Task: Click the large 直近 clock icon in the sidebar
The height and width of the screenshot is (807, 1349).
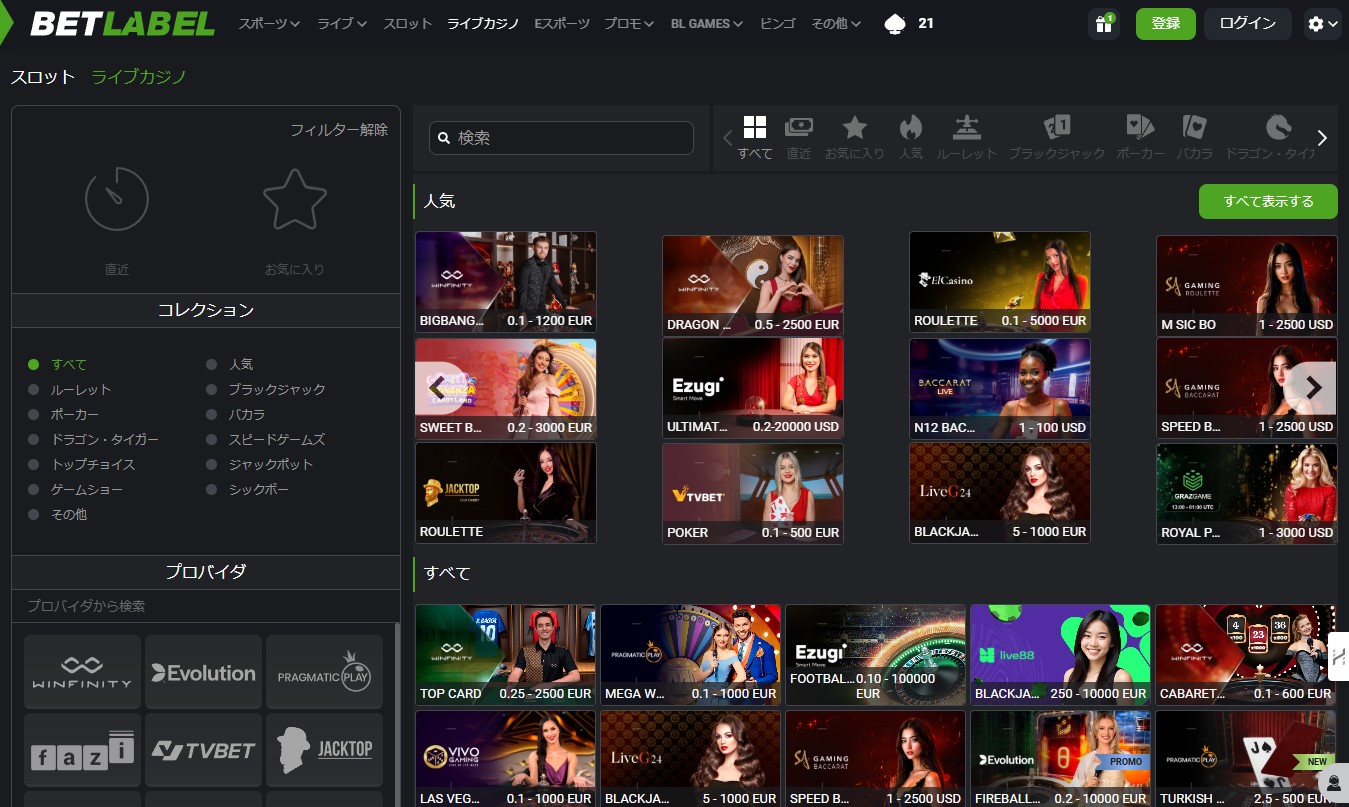Action: pyautogui.click(x=117, y=198)
